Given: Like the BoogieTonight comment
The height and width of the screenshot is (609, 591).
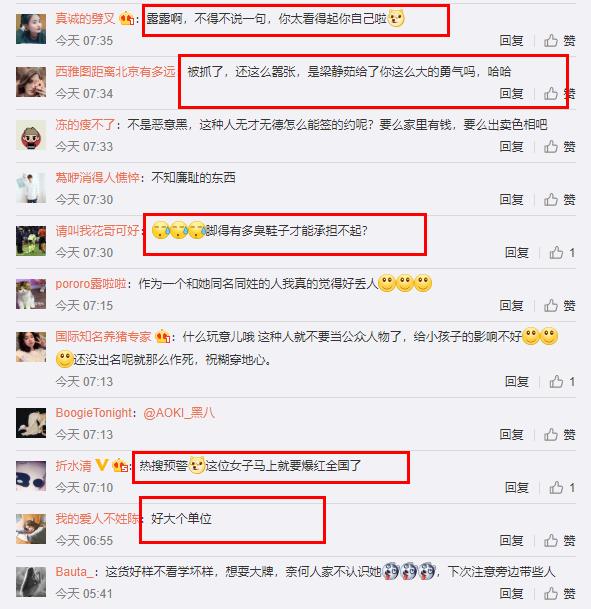Looking at the screenshot, I should (559, 434).
